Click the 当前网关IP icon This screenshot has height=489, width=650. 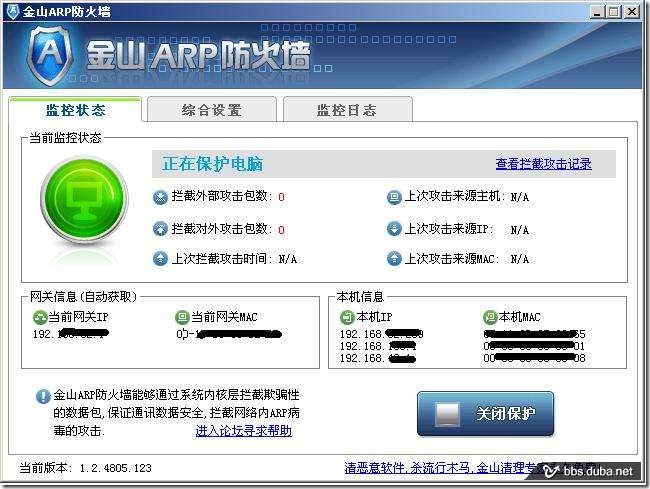[40, 317]
